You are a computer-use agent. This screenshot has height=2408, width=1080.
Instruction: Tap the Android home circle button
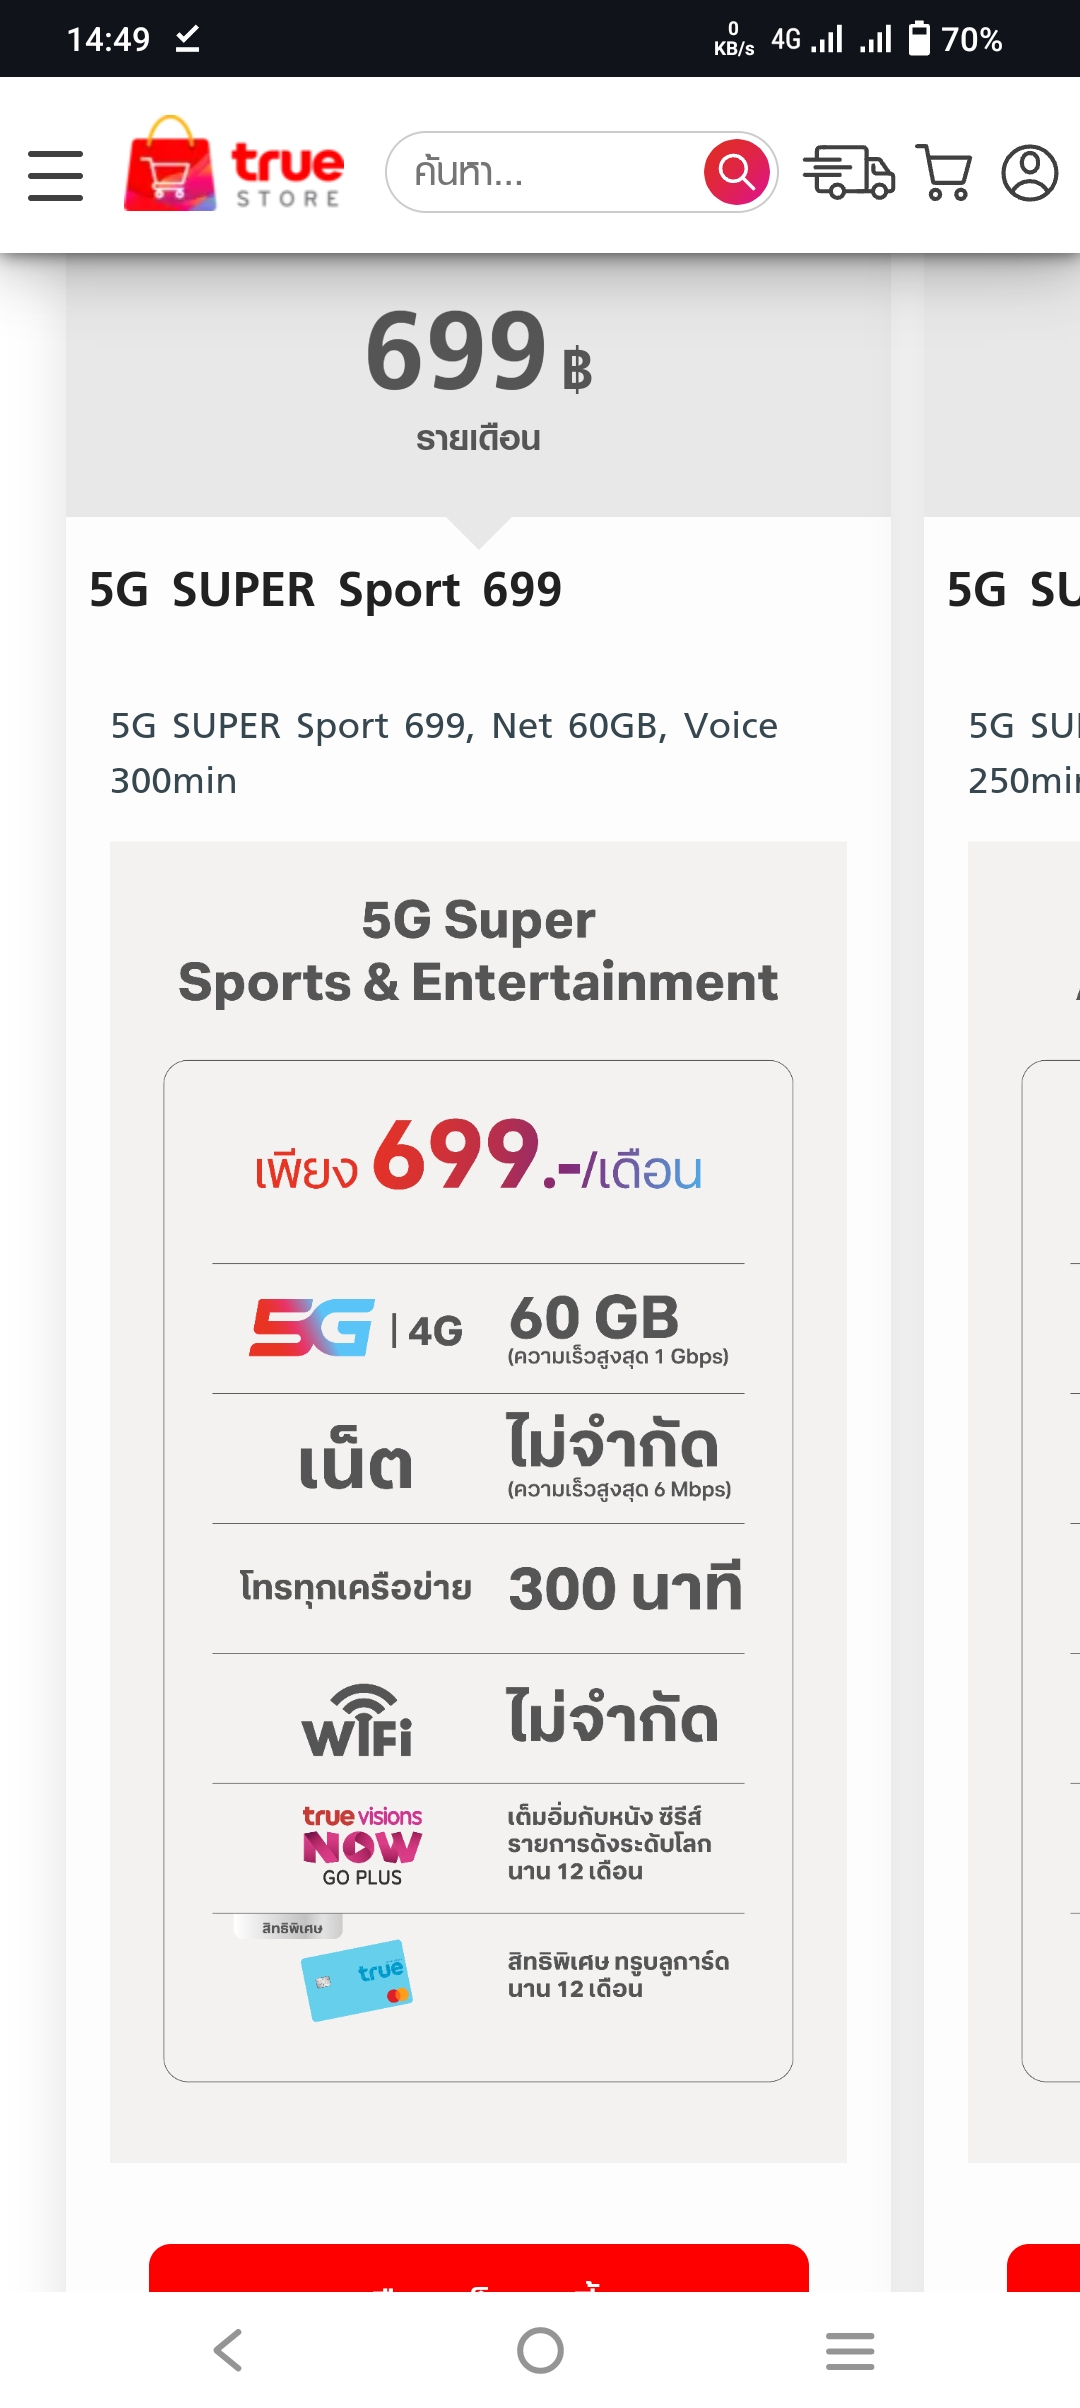click(x=540, y=2350)
